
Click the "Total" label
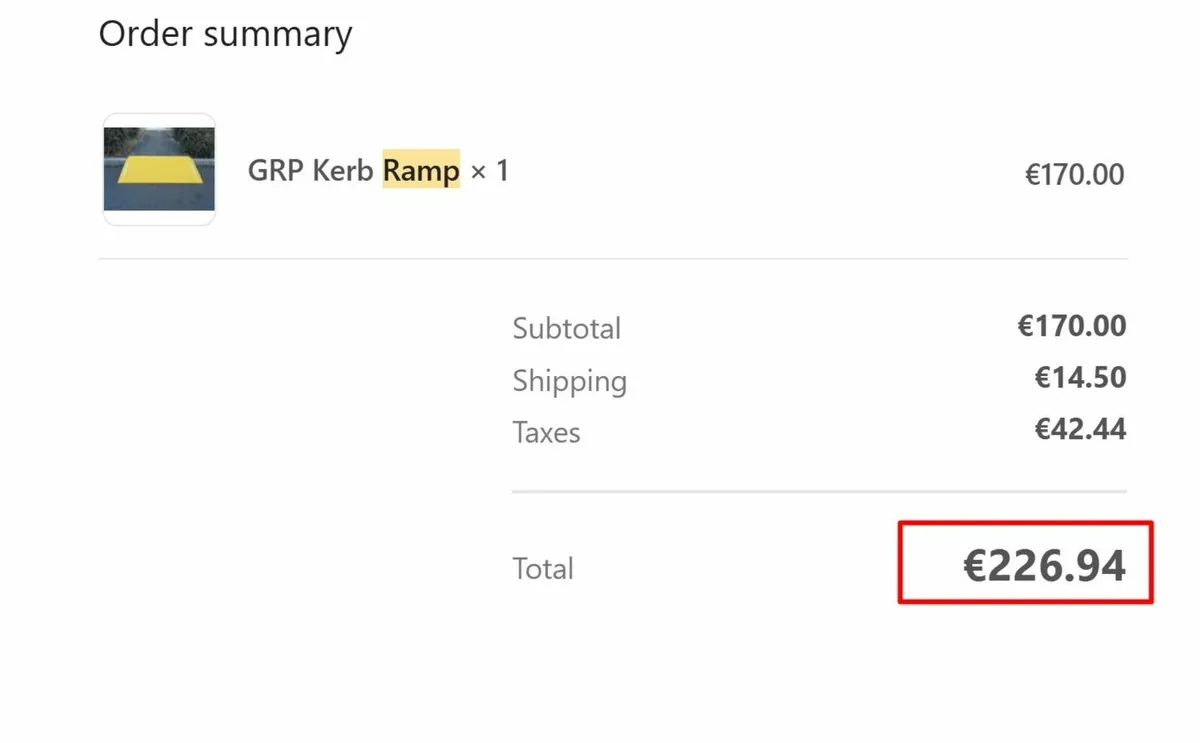[x=543, y=569]
